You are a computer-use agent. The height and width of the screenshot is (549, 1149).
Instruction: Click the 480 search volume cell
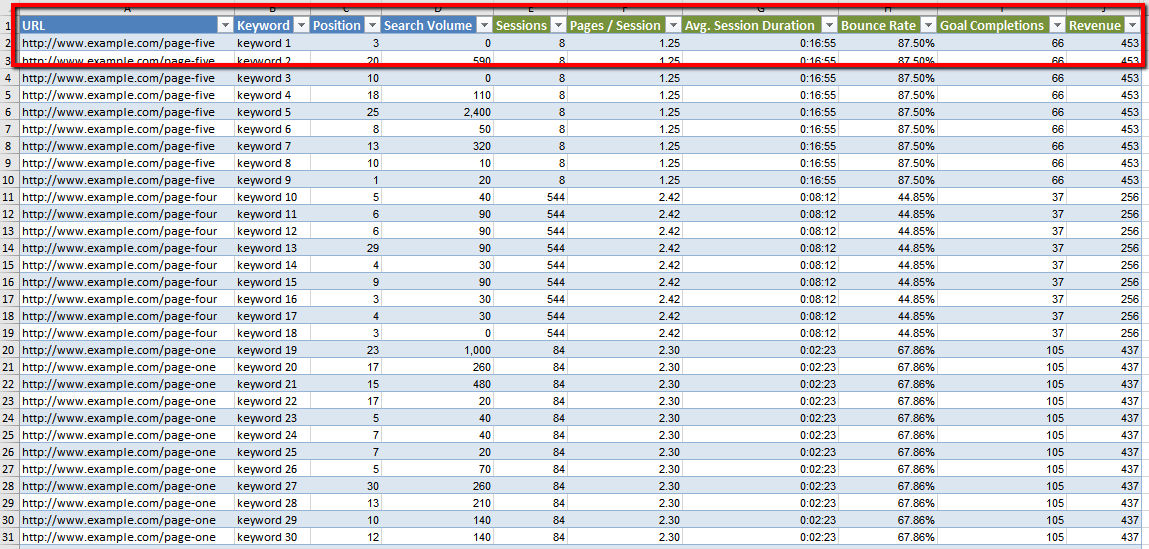point(437,384)
